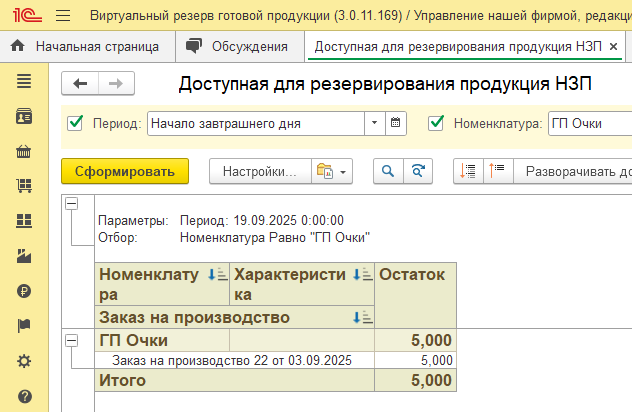Open the period dropdown list arrow
Screen dimensions: 632x412
[x=374, y=123]
